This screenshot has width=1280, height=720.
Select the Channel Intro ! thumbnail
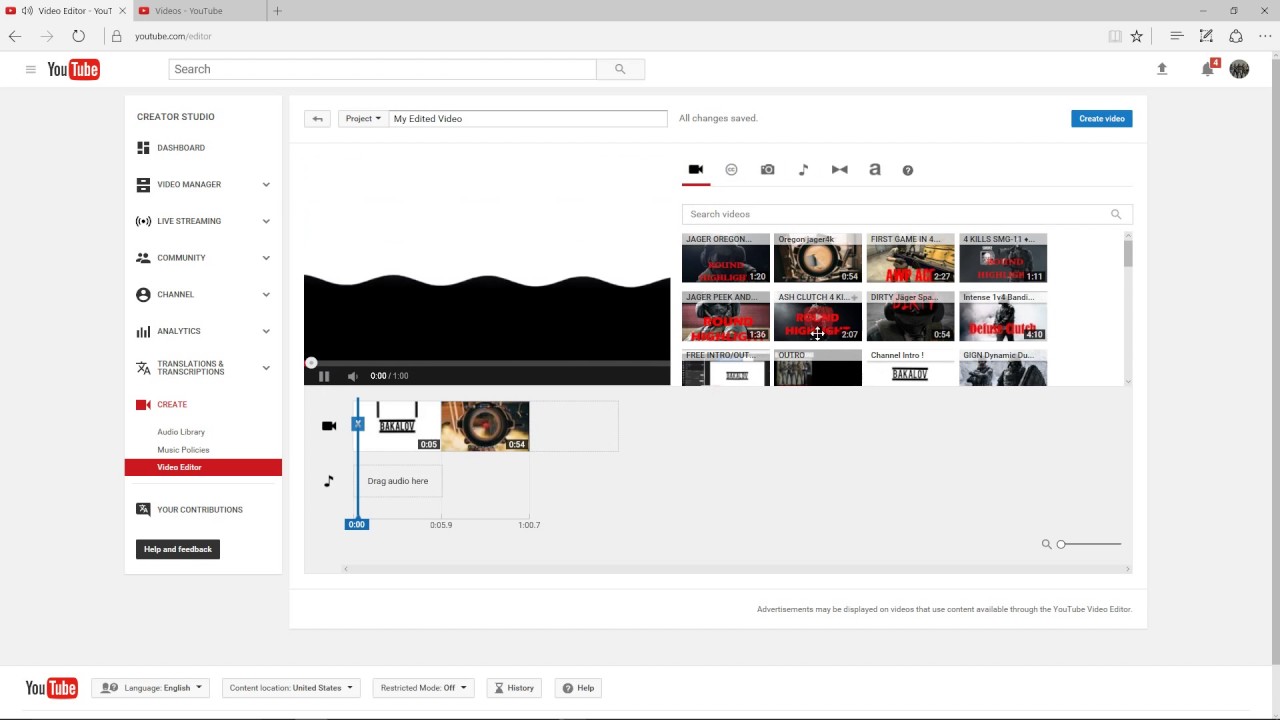point(910,368)
